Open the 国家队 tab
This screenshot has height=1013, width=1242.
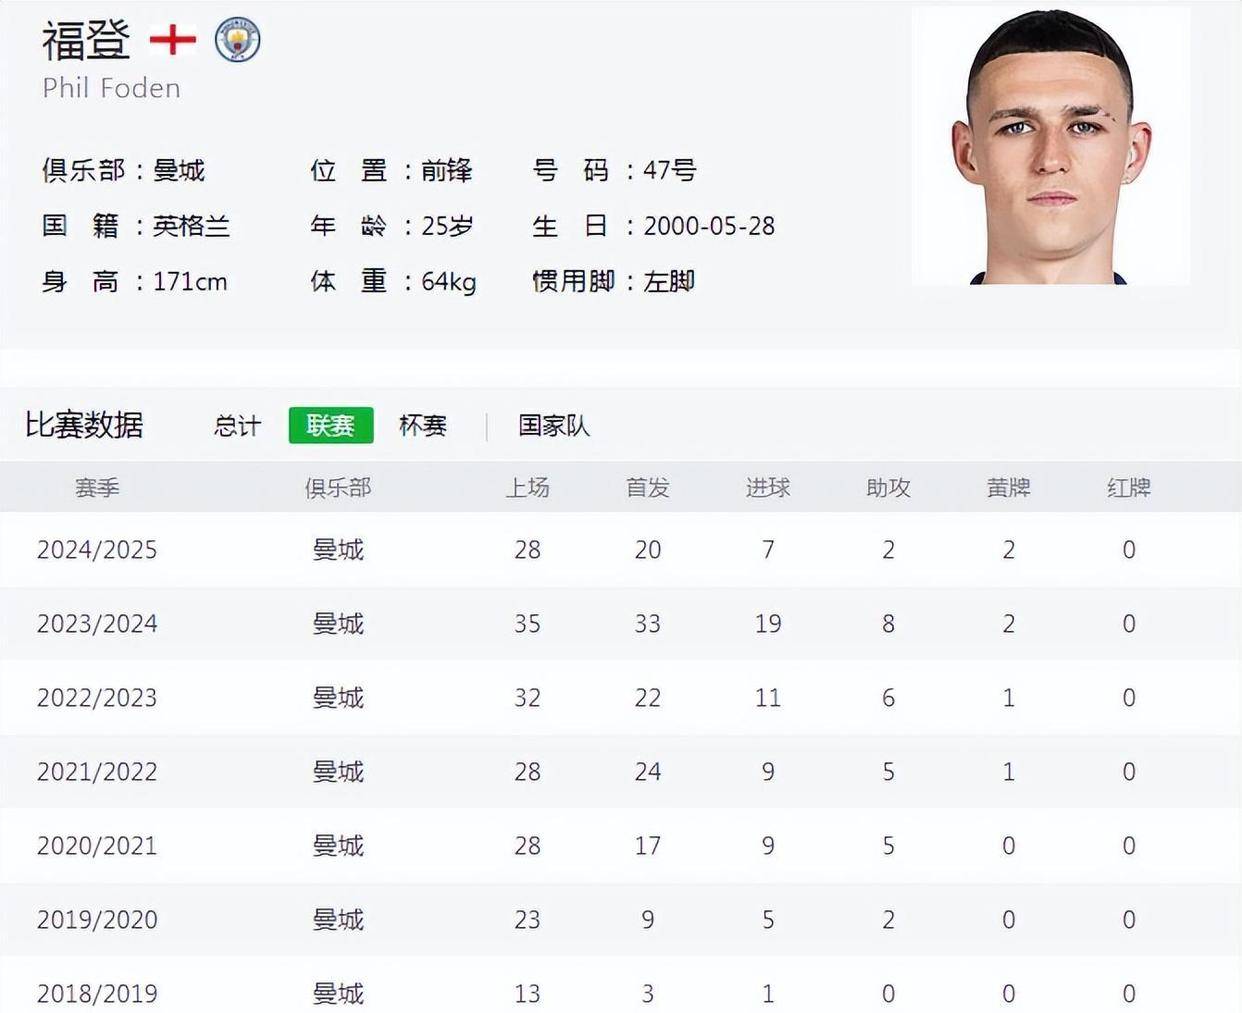[x=554, y=426]
